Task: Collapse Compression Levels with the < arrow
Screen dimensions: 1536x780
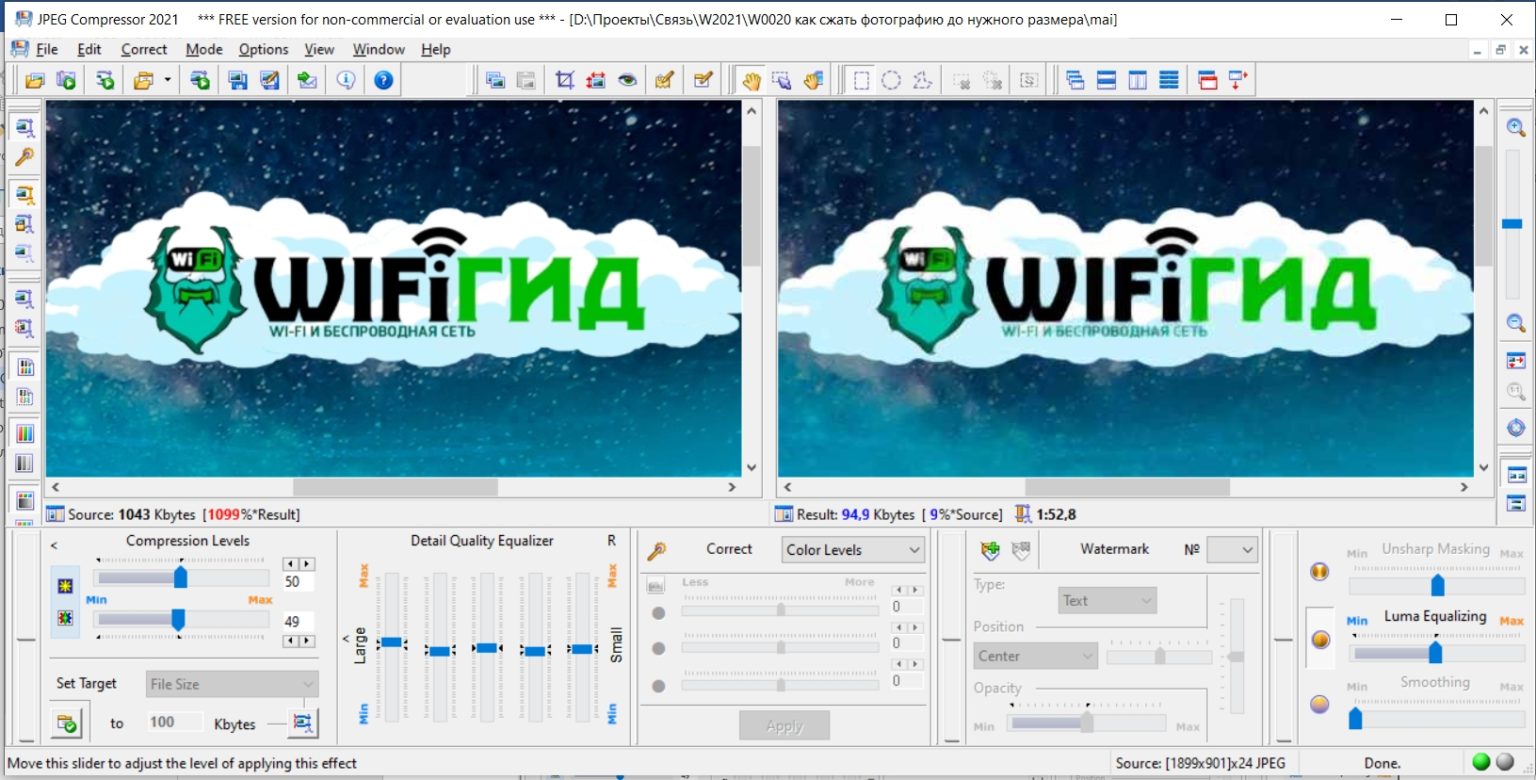Action: pyautogui.click(x=54, y=545)
